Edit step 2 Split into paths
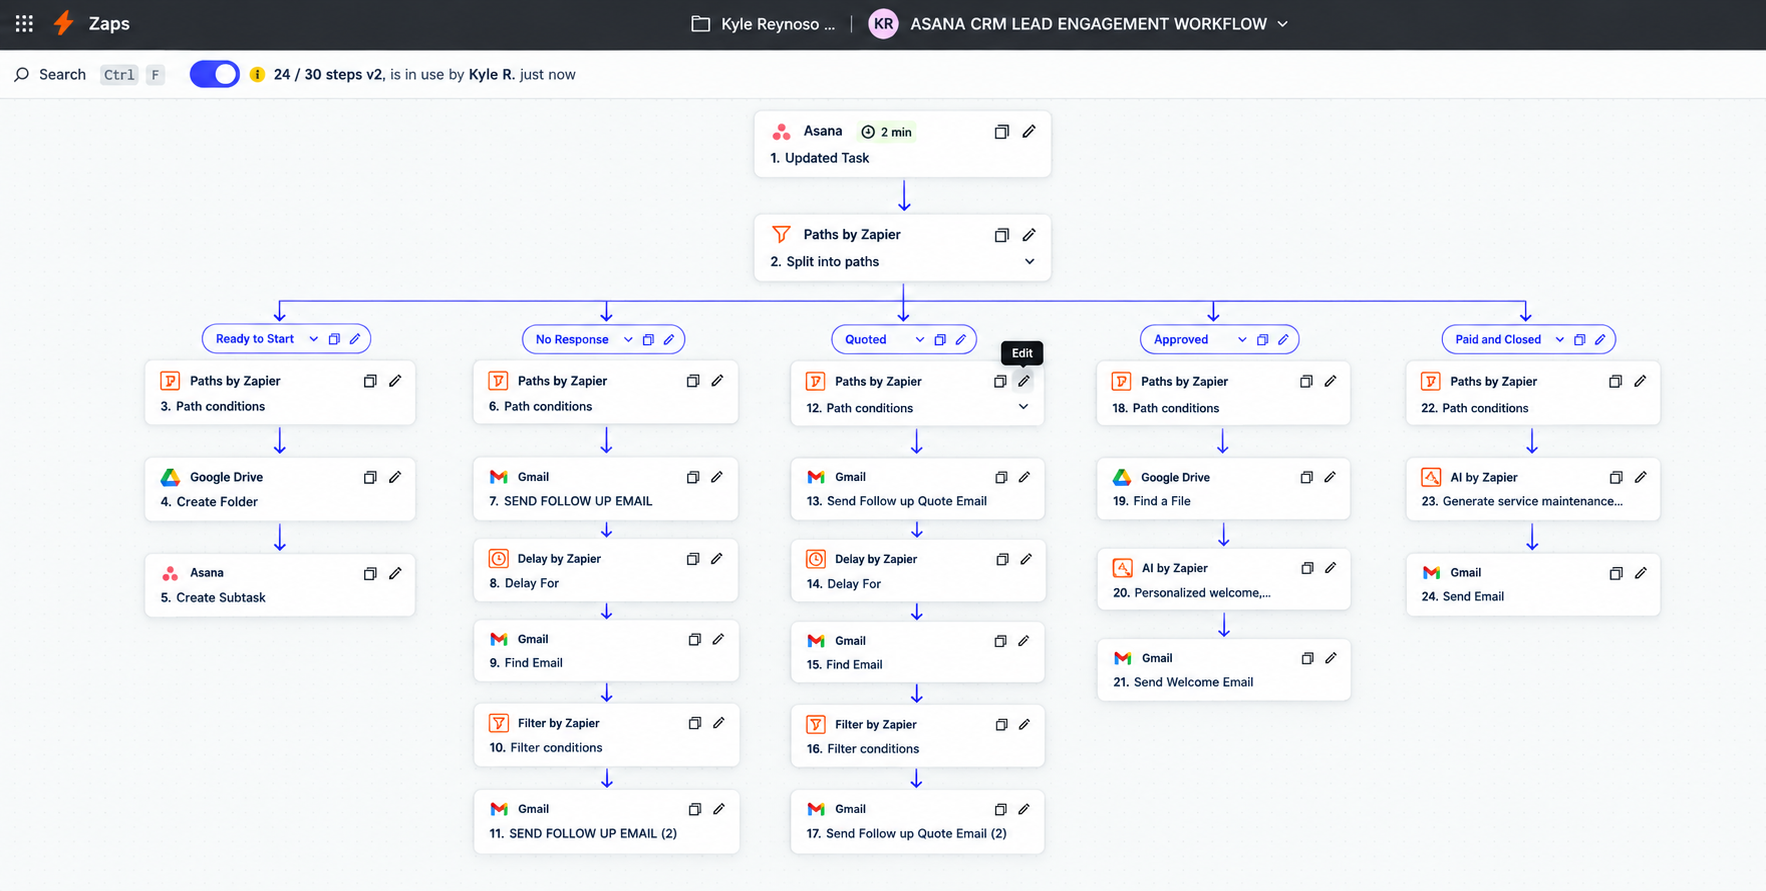Image resolution: width=1766 pixels, height=891 pixels. pos(1029,234)
